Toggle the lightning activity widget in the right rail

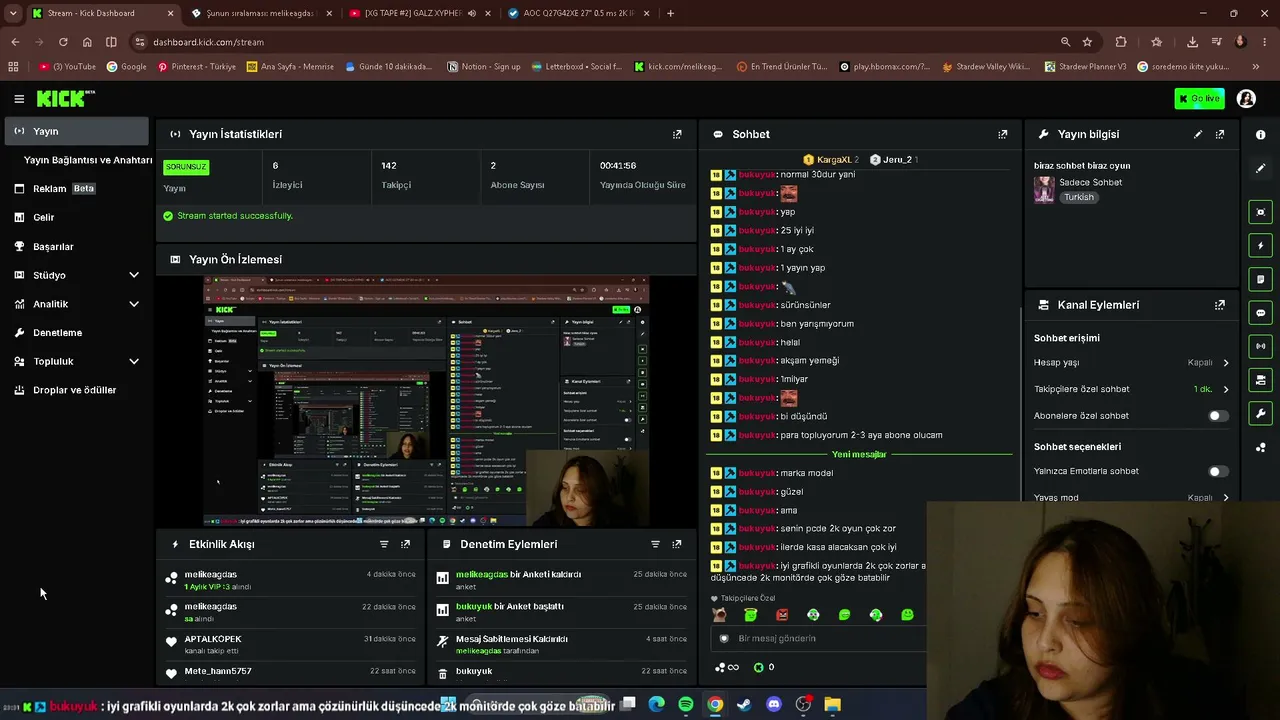coord(1260,246)
